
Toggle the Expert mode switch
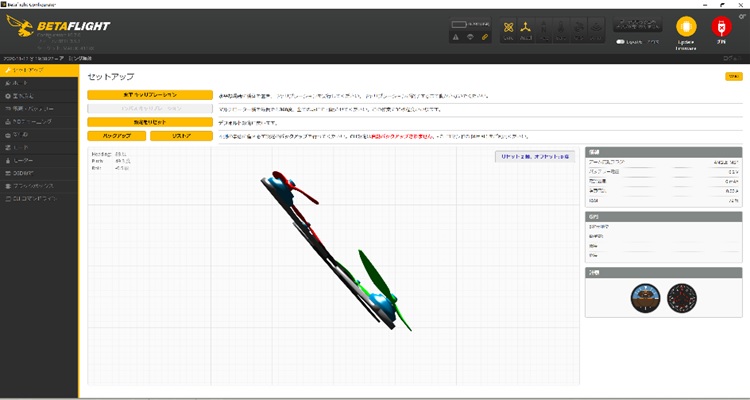pos(620,42)
